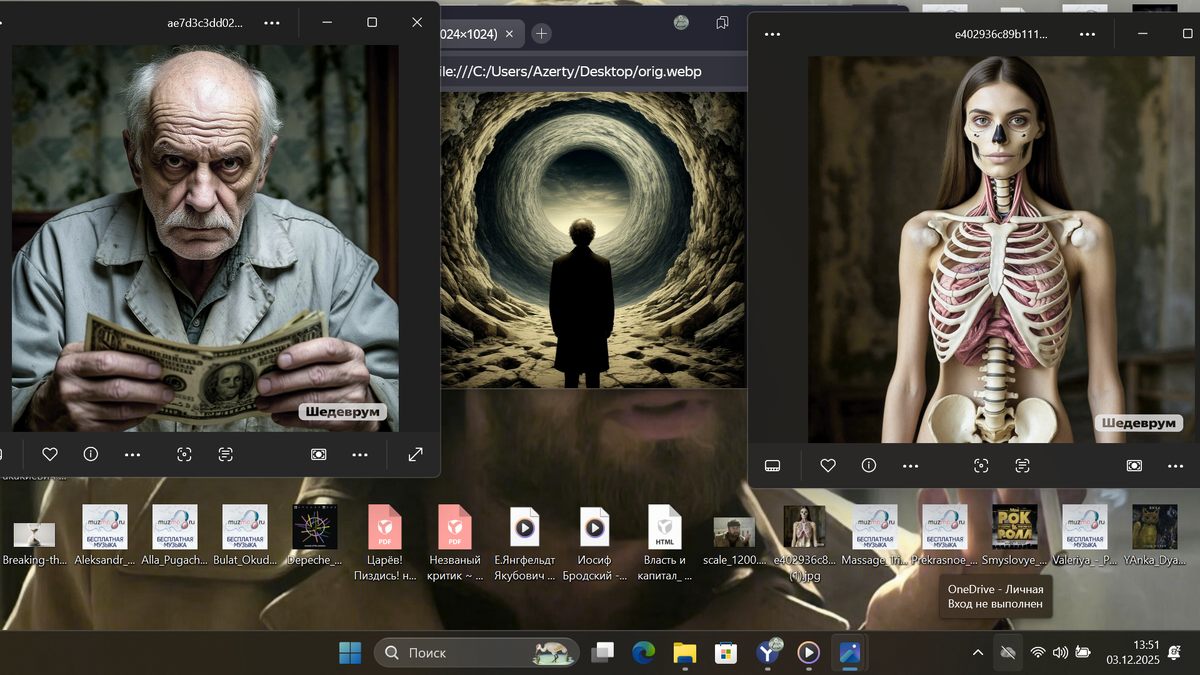Click the browser address bar showing orig.webp path
1200x675 pixels.
coord(593,72)
